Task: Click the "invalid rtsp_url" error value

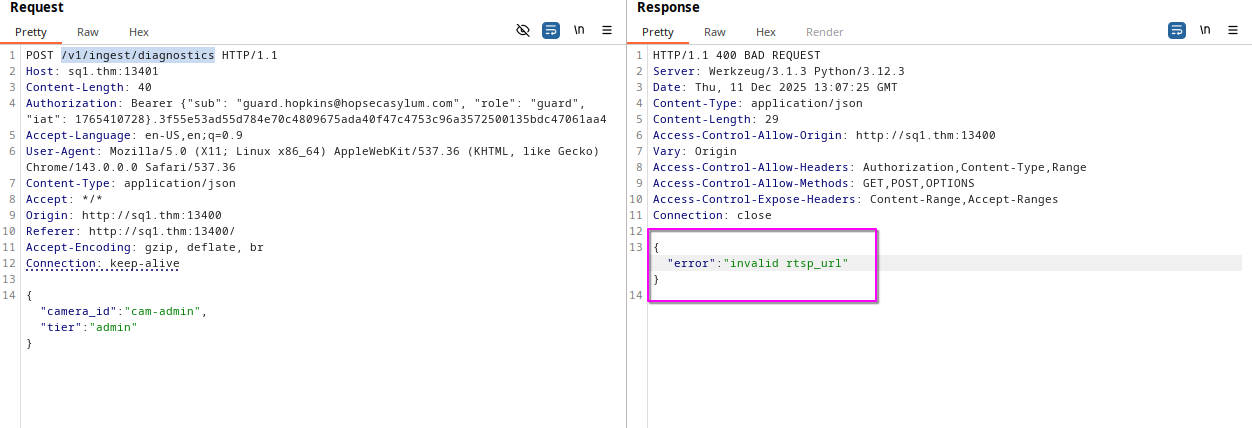Action: [x=788, y=263]
